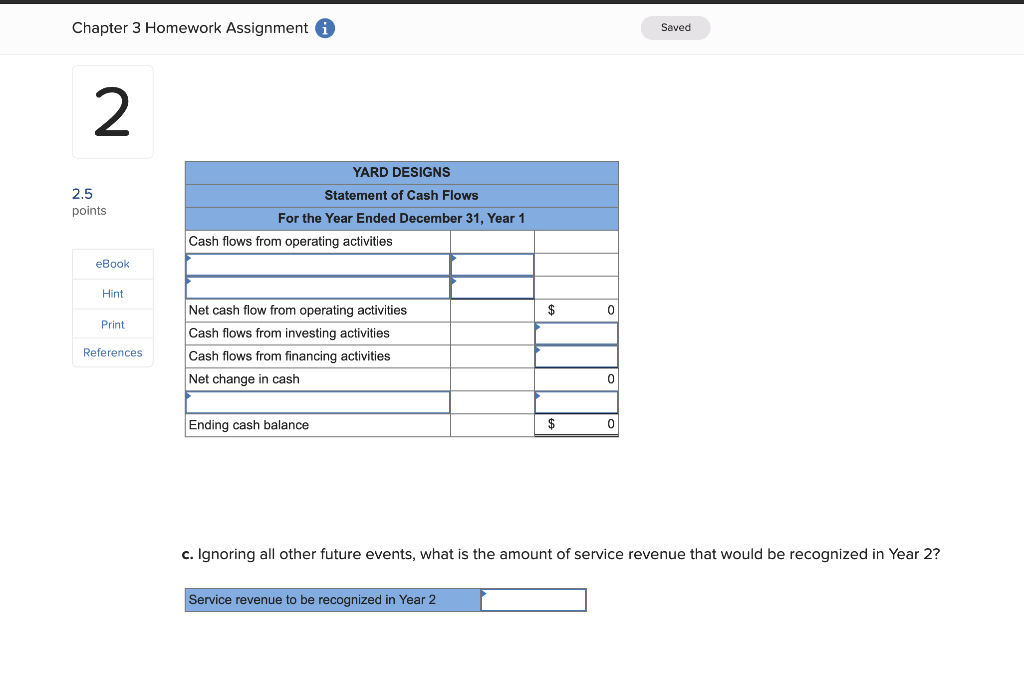Click the Hint link

[112, 293]
